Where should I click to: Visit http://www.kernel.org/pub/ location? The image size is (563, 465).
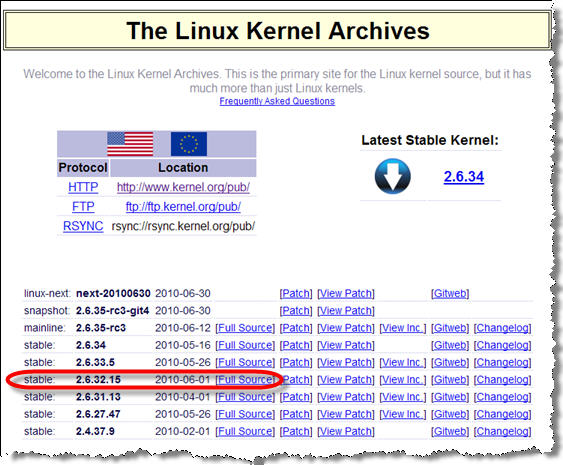point(183,187)
